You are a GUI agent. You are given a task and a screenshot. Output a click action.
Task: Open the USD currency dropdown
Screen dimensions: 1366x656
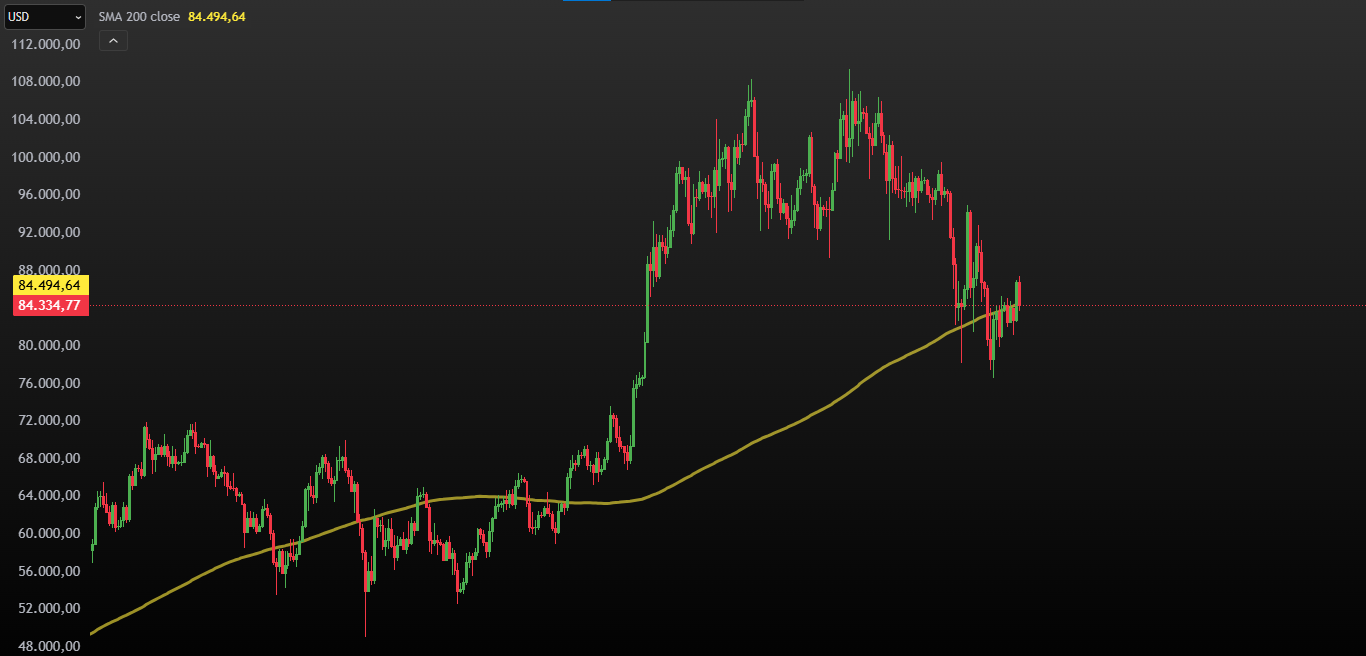coord(46,17)
